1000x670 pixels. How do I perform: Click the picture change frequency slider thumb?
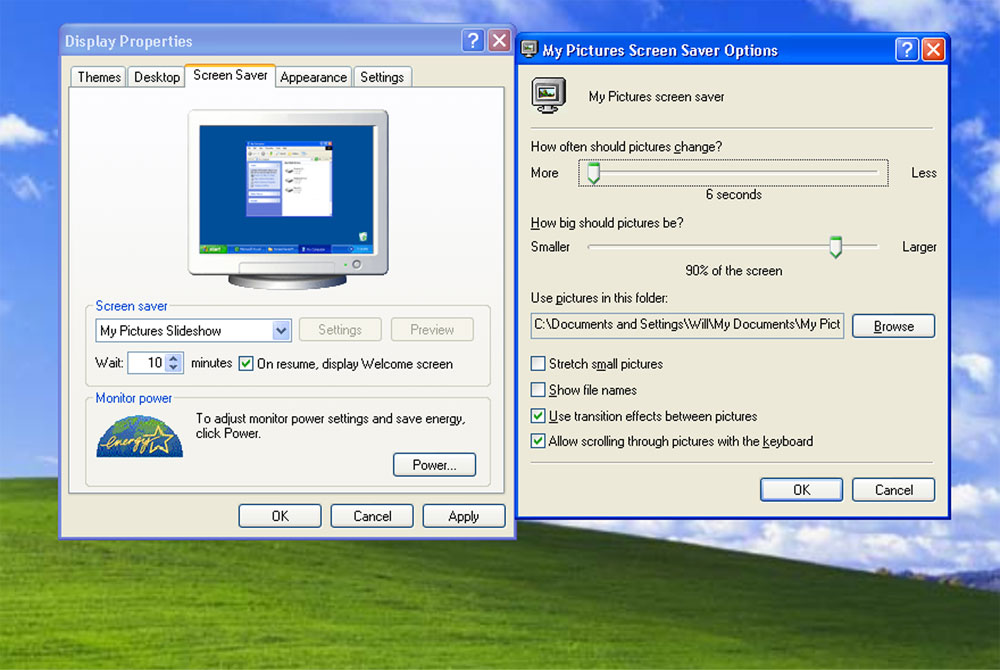594,173
